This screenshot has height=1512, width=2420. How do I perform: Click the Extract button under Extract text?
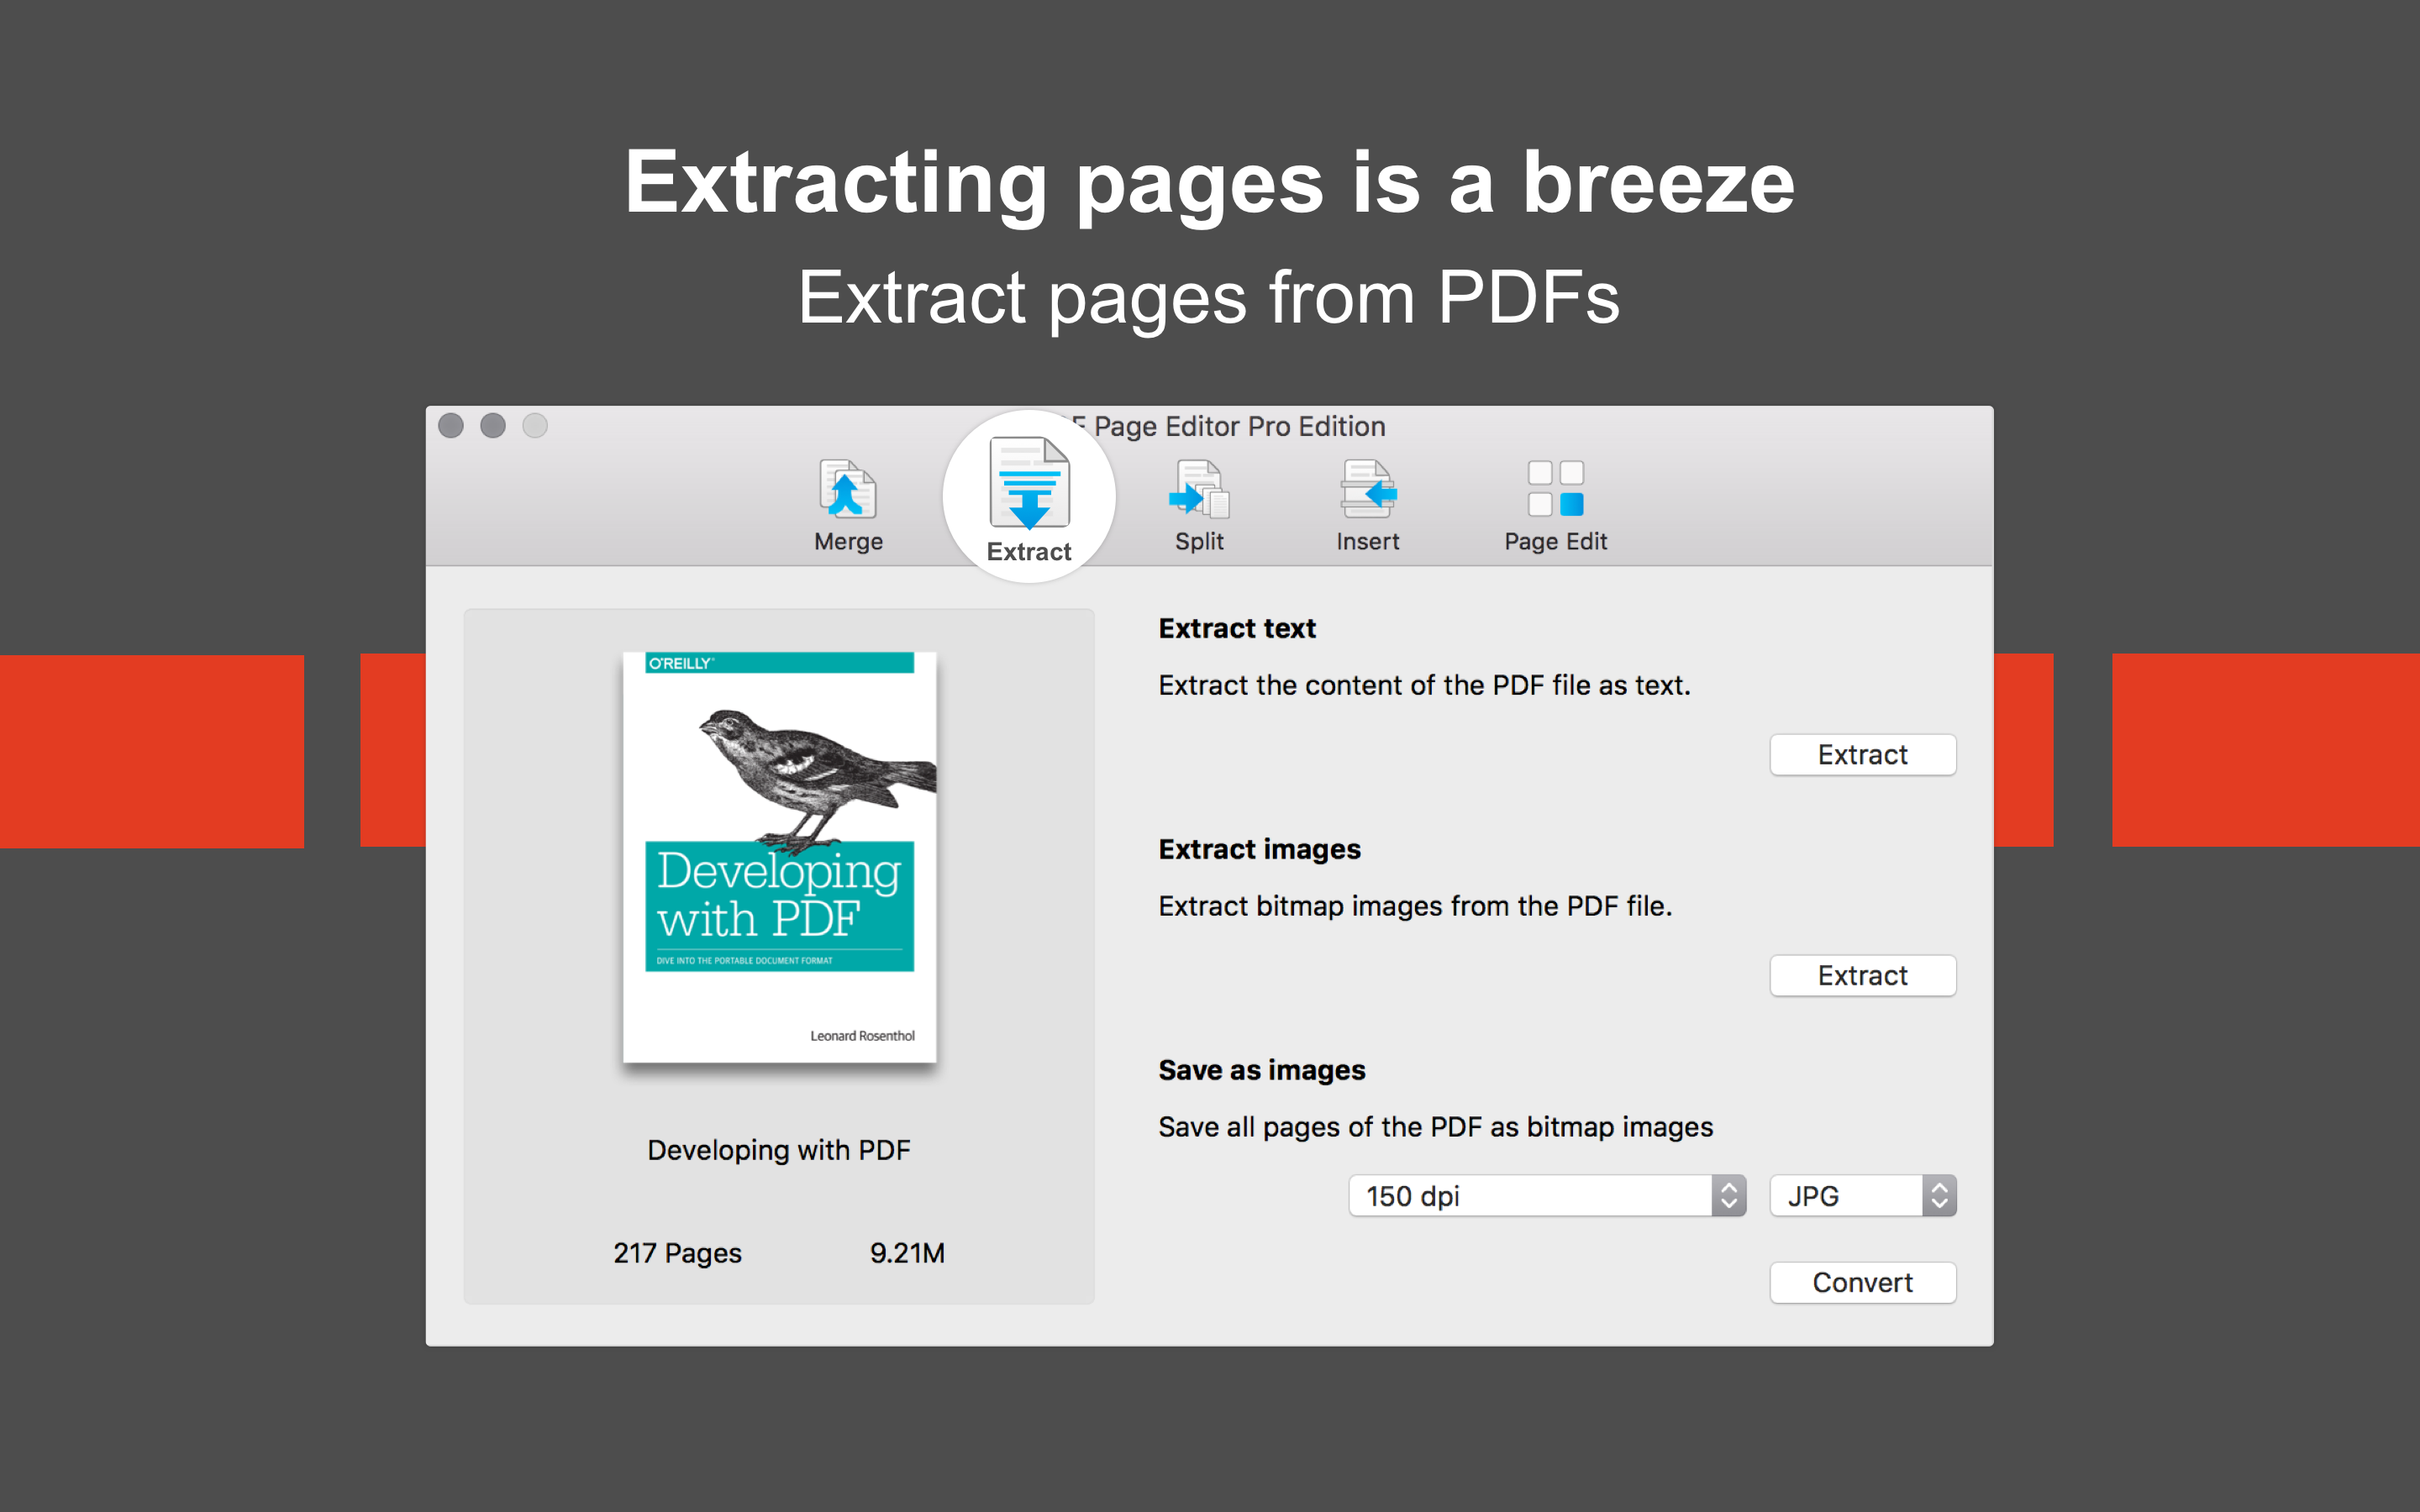(1862, 755)
